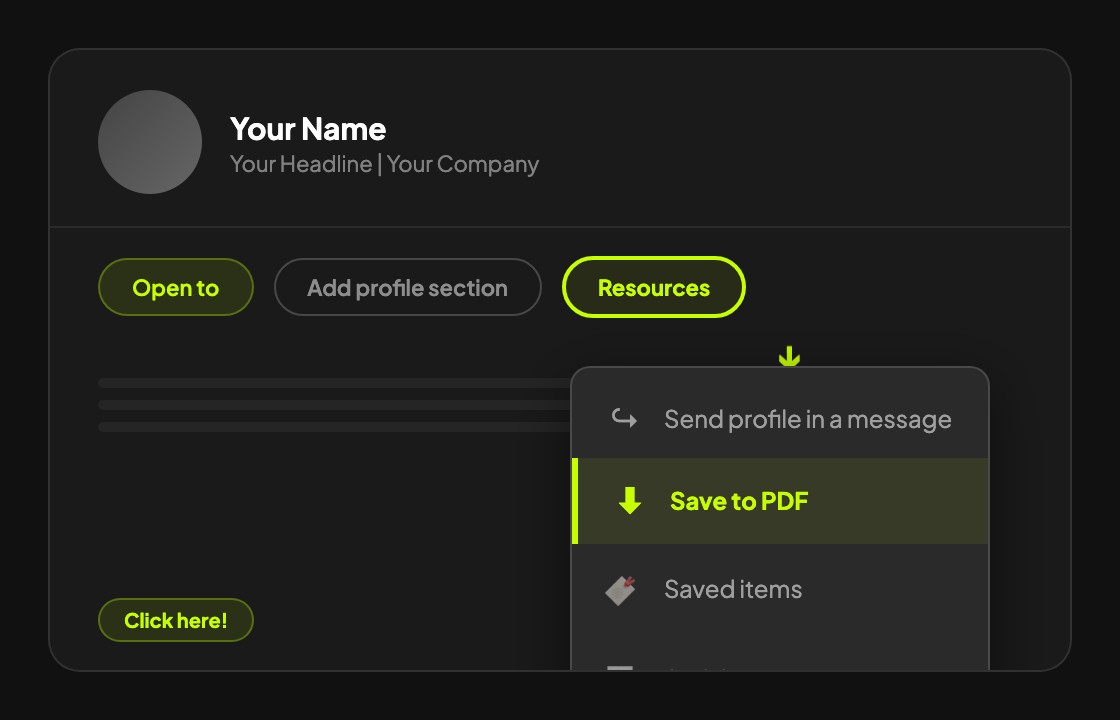Screen dimensions: 1120x720
Task: Open the Your Name profile link
Action: [308, 129]
